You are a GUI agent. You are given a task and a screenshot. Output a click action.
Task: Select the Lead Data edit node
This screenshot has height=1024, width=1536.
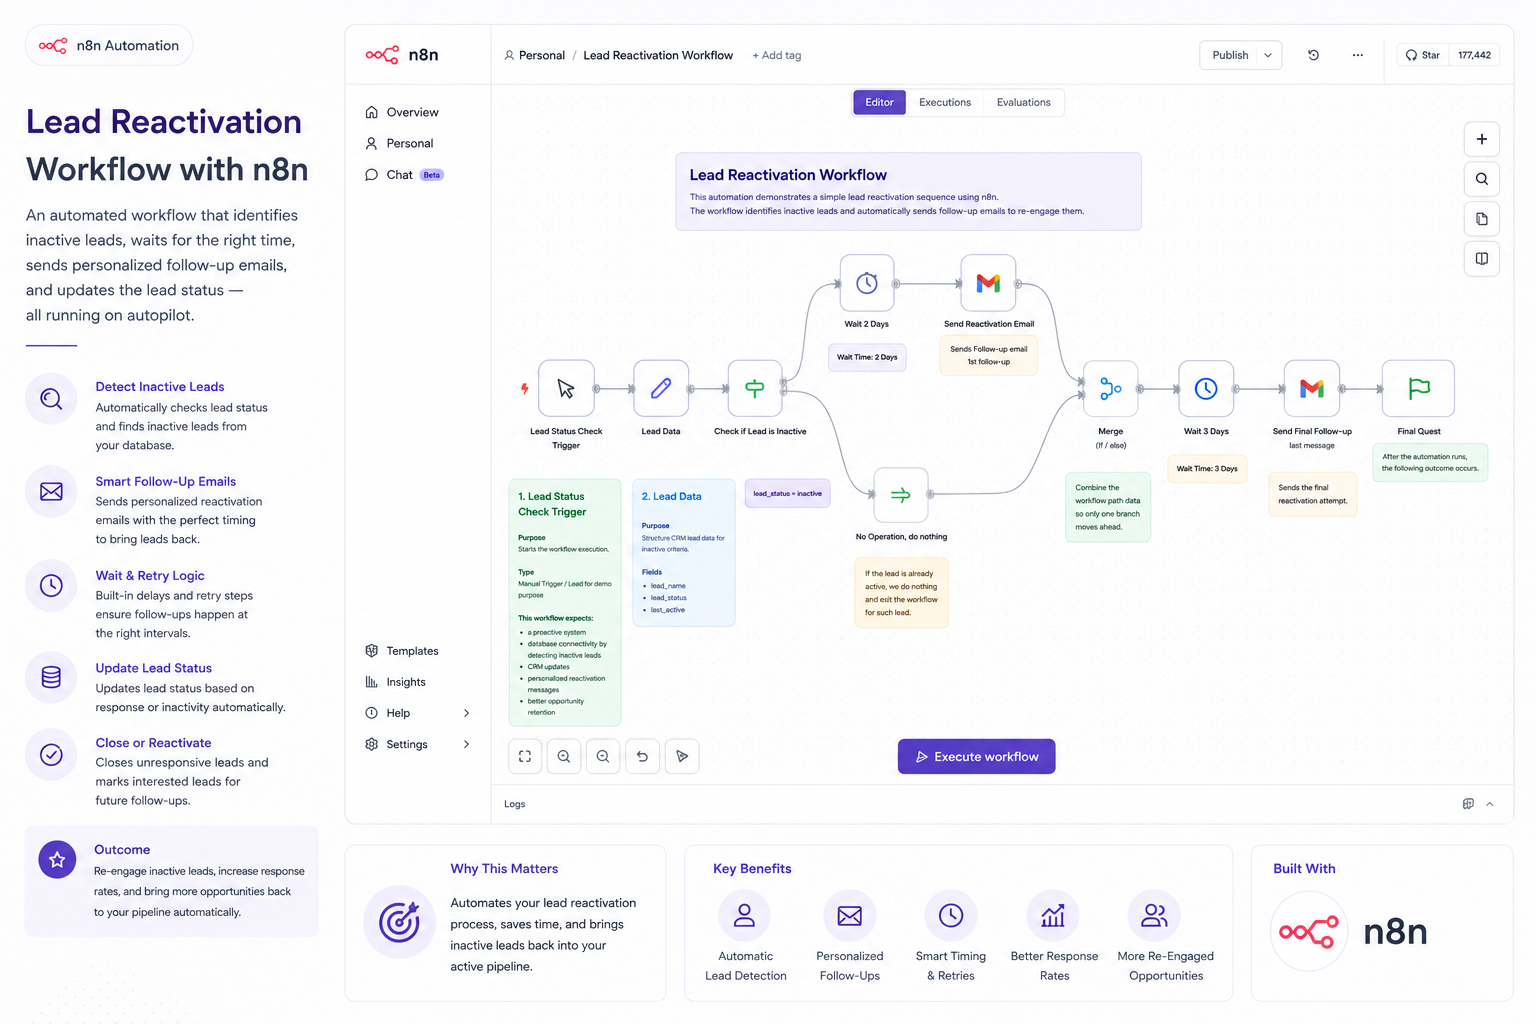pyautogui.click(x=661, y=388)
